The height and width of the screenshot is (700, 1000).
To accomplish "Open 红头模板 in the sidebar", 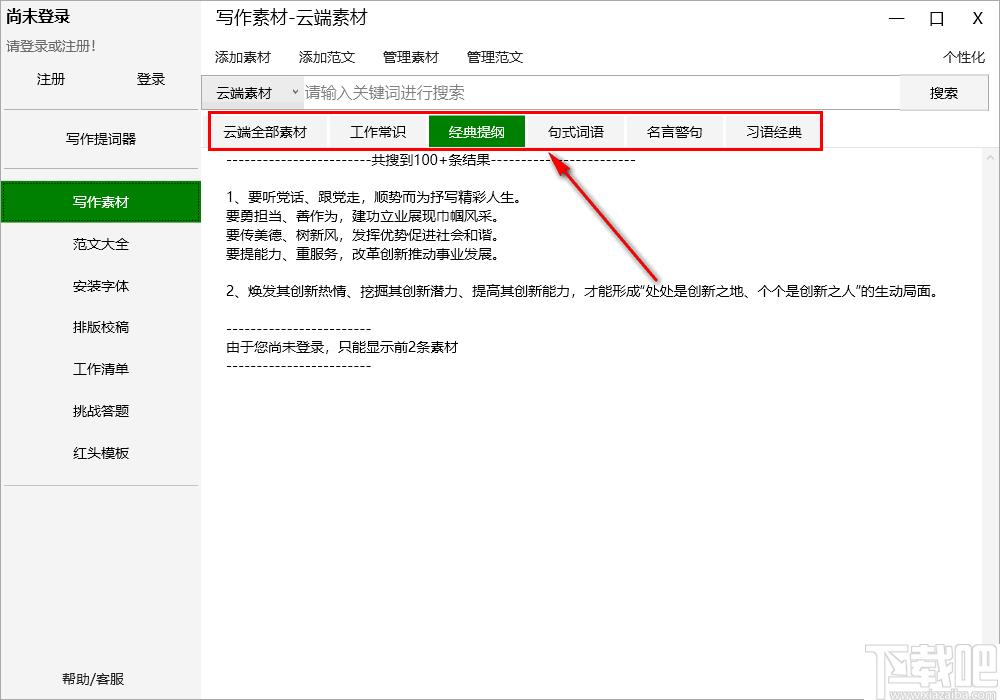I will (x=101, y=453).
